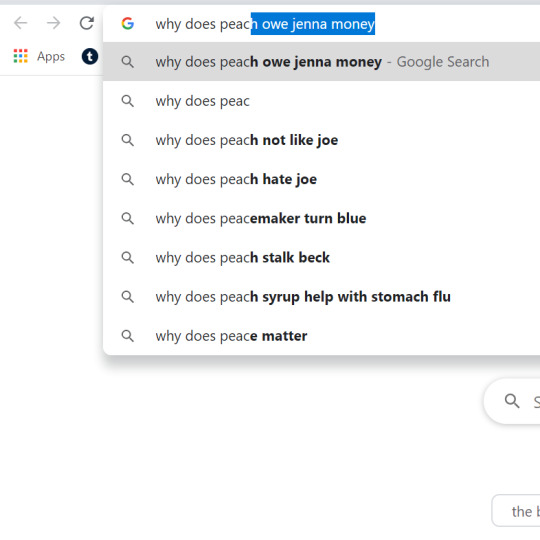Viewport: 540px width, 540px height.
Task: Click the browser forward arrow
Action: point(53,23)
